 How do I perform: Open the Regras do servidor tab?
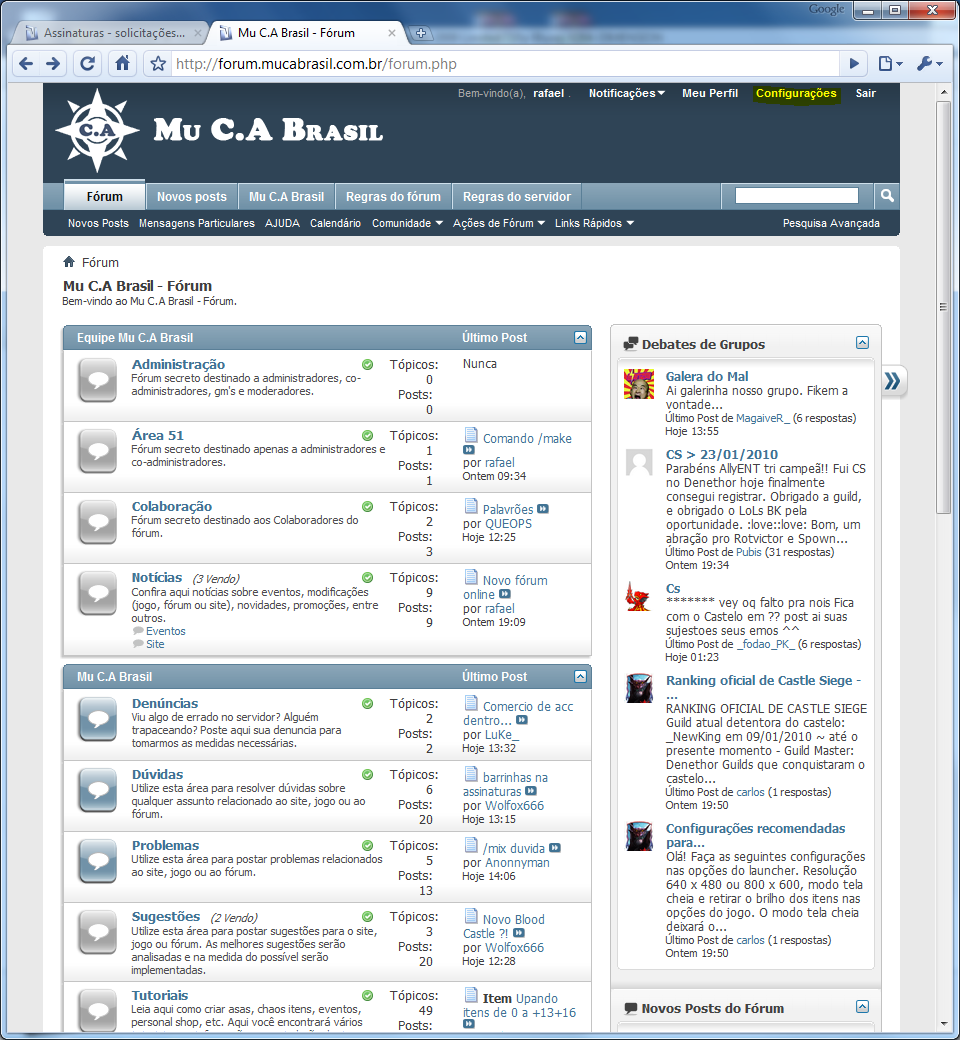(516, 196)
